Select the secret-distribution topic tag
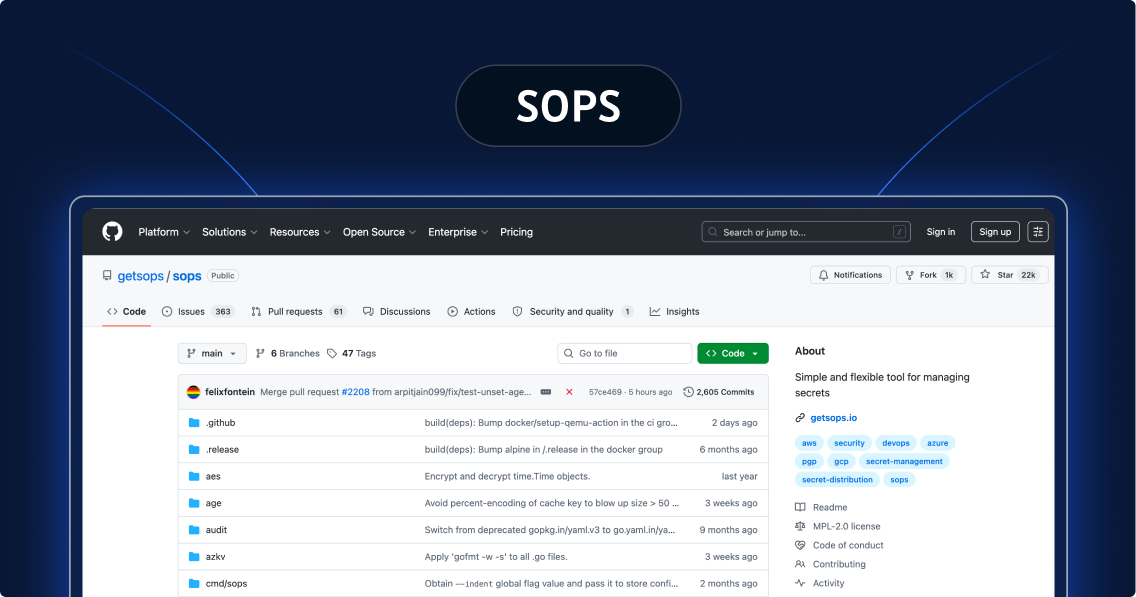1136x597 pixels. (838, 480)
